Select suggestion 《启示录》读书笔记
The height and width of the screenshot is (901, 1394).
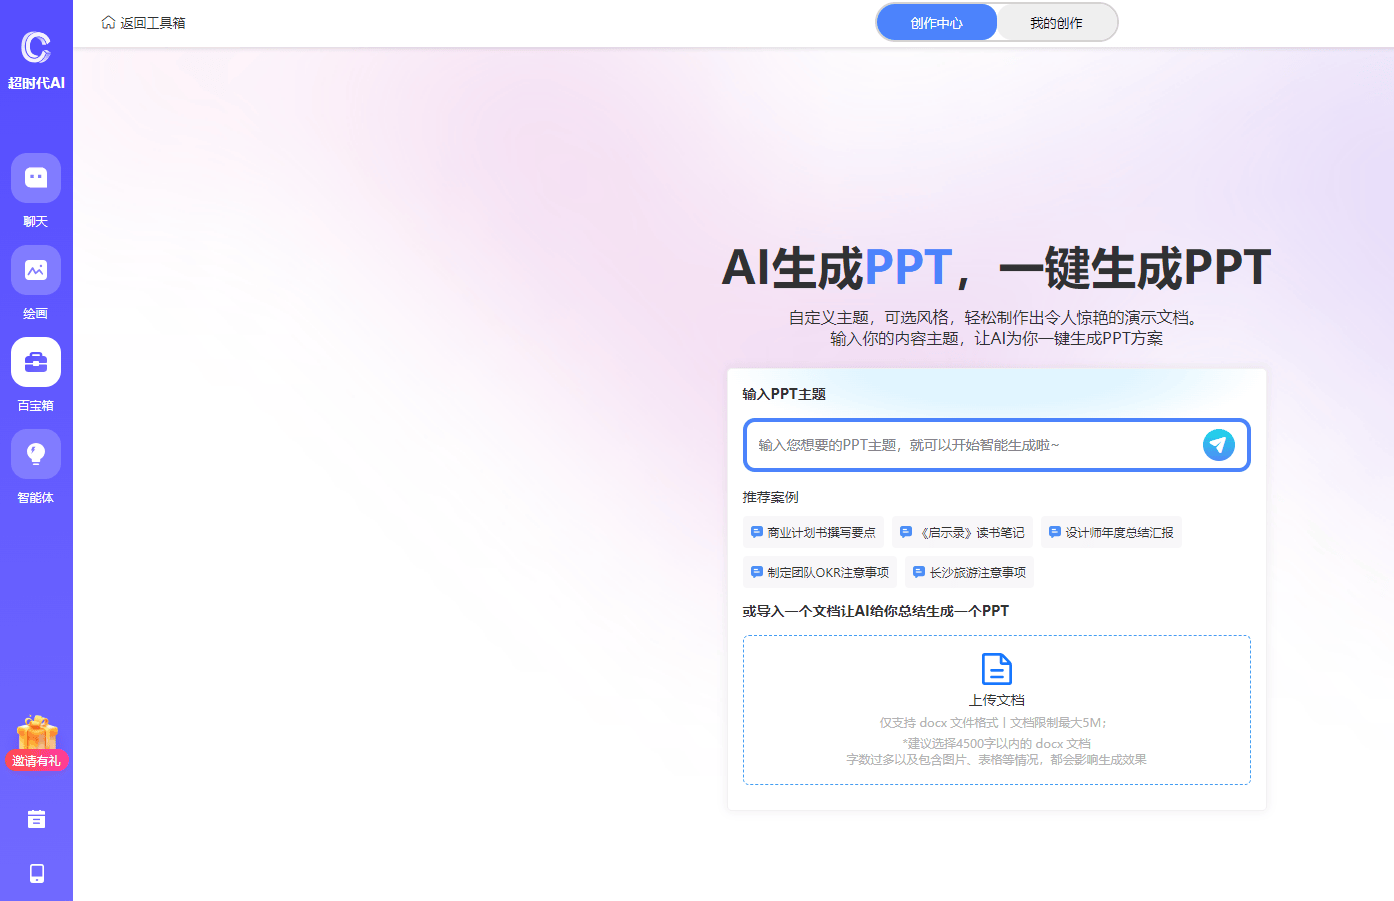tap(963, 532)
